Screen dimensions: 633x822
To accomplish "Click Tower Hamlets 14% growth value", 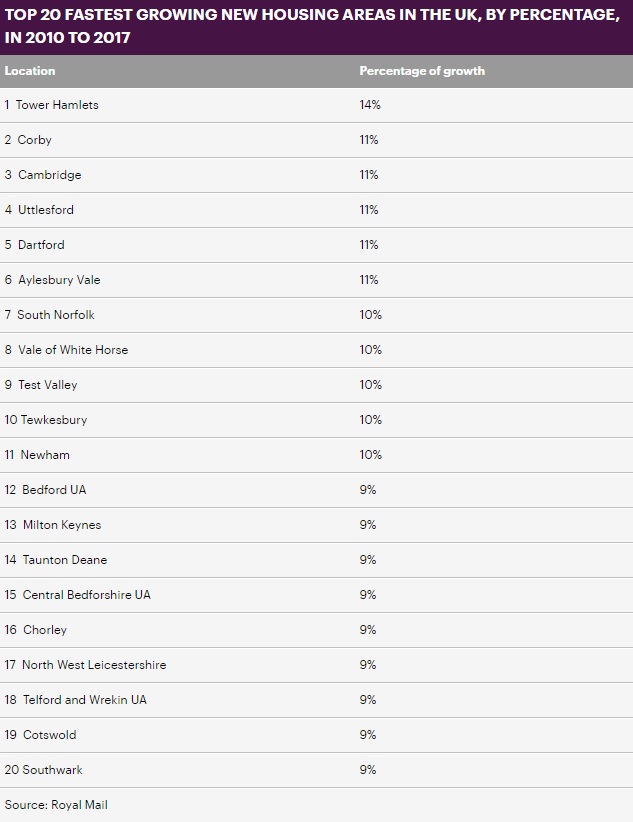I will (369, 105).
